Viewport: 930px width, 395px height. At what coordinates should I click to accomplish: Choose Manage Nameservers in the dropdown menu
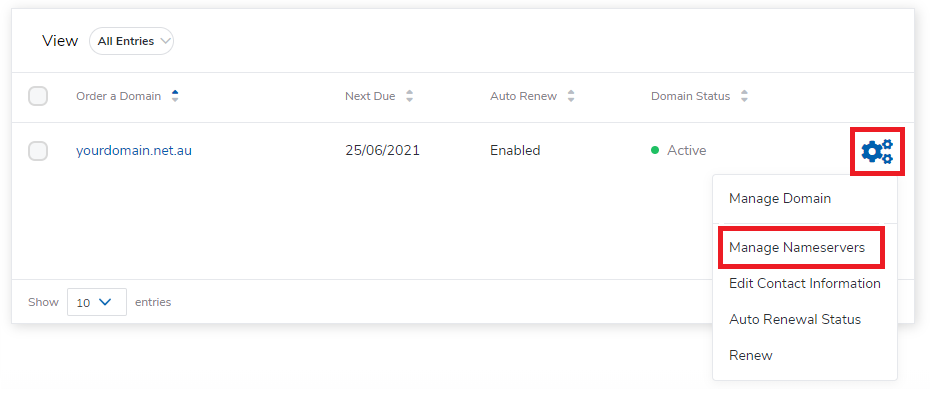(x=797, y=247)
